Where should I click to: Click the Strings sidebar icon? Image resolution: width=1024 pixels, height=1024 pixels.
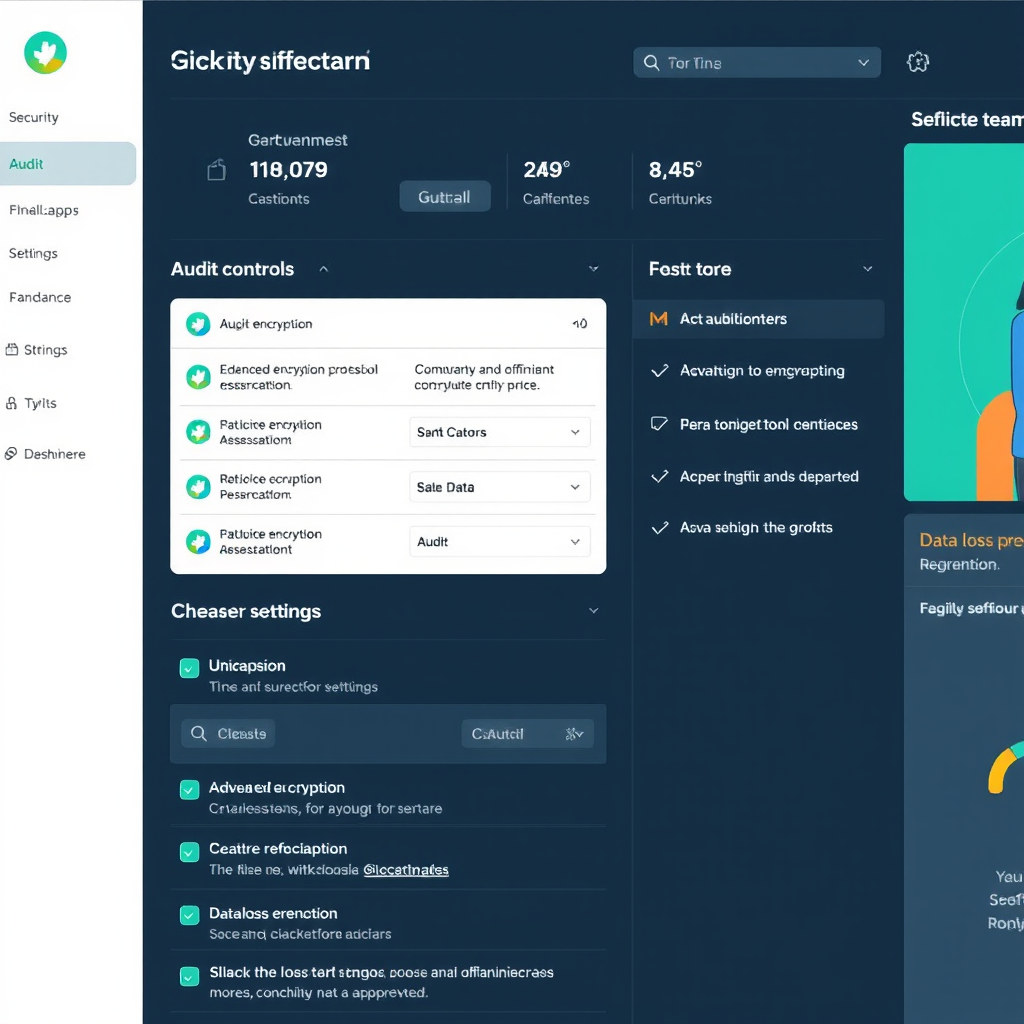coord(12,350)
